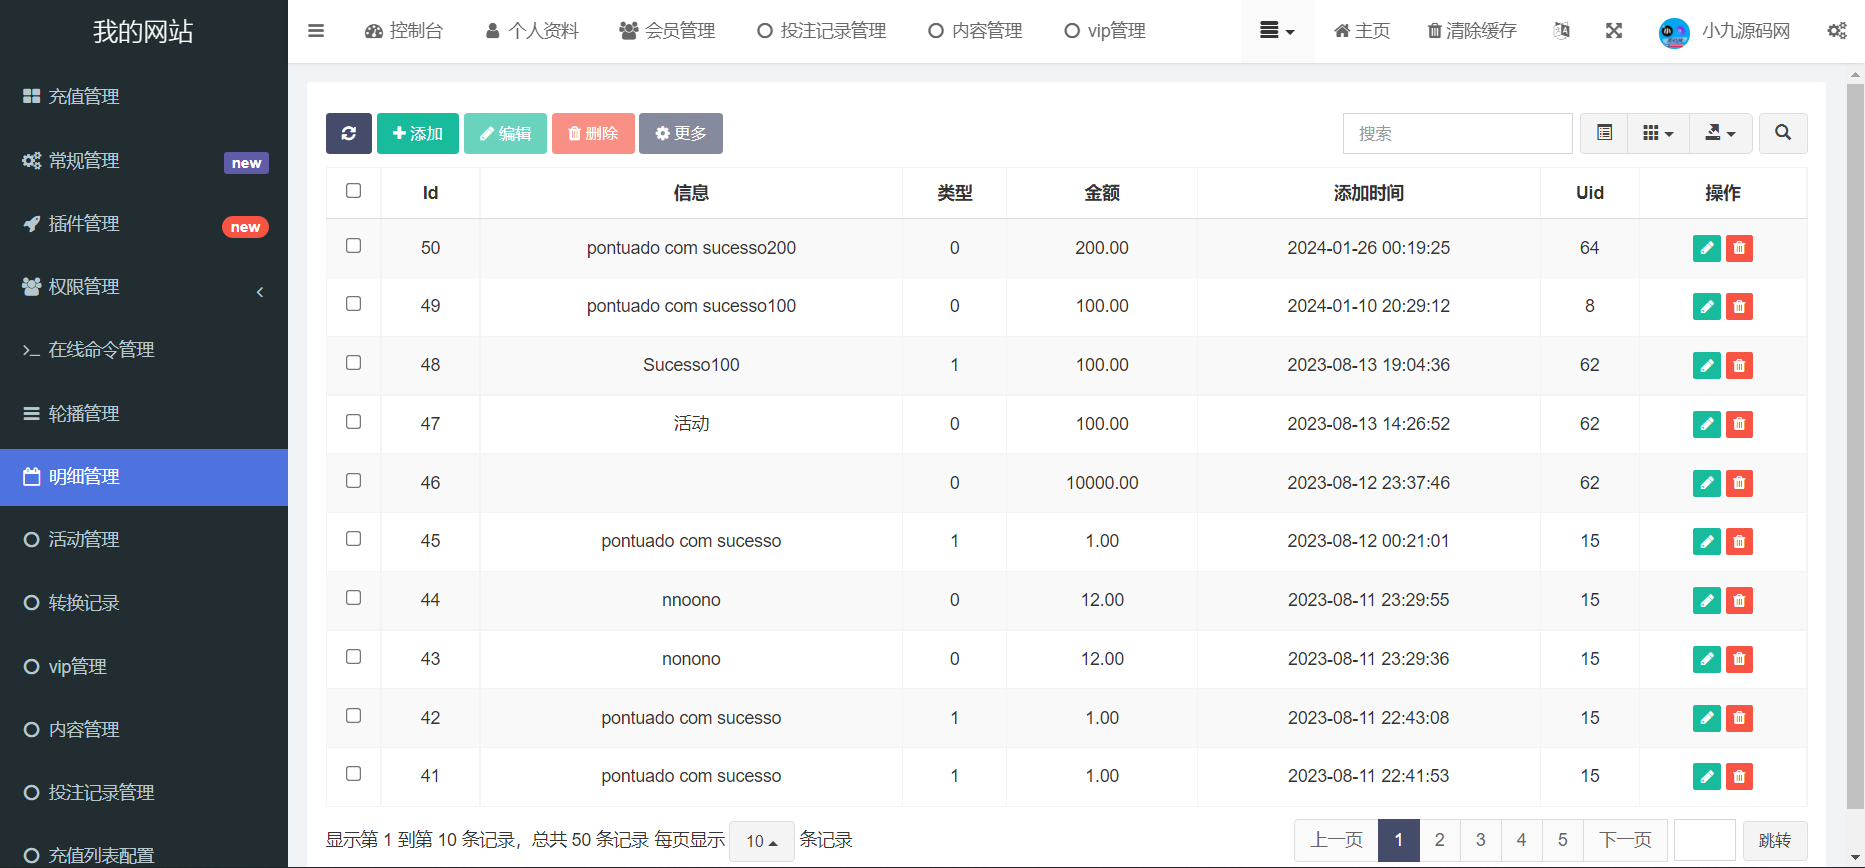Open the top bar list menu dropdown
The height and width of the screenshot is (868, 1865).
pos(1277,31)
